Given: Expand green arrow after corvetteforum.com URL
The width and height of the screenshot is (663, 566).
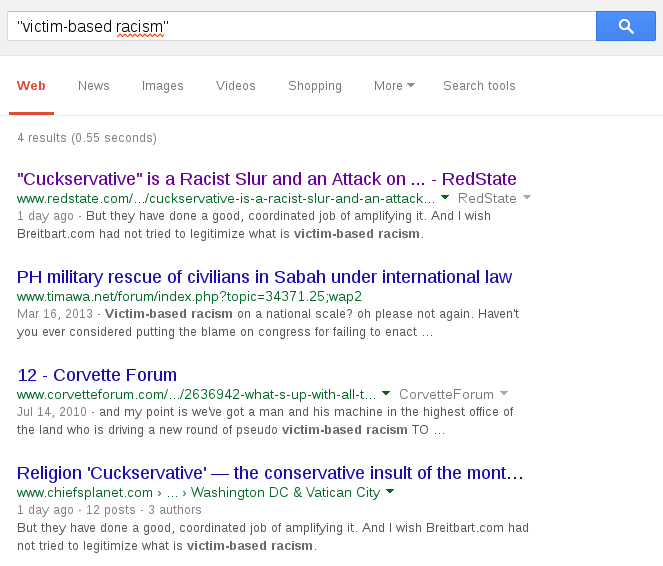Looking at the screenshot, I should 386,395.
